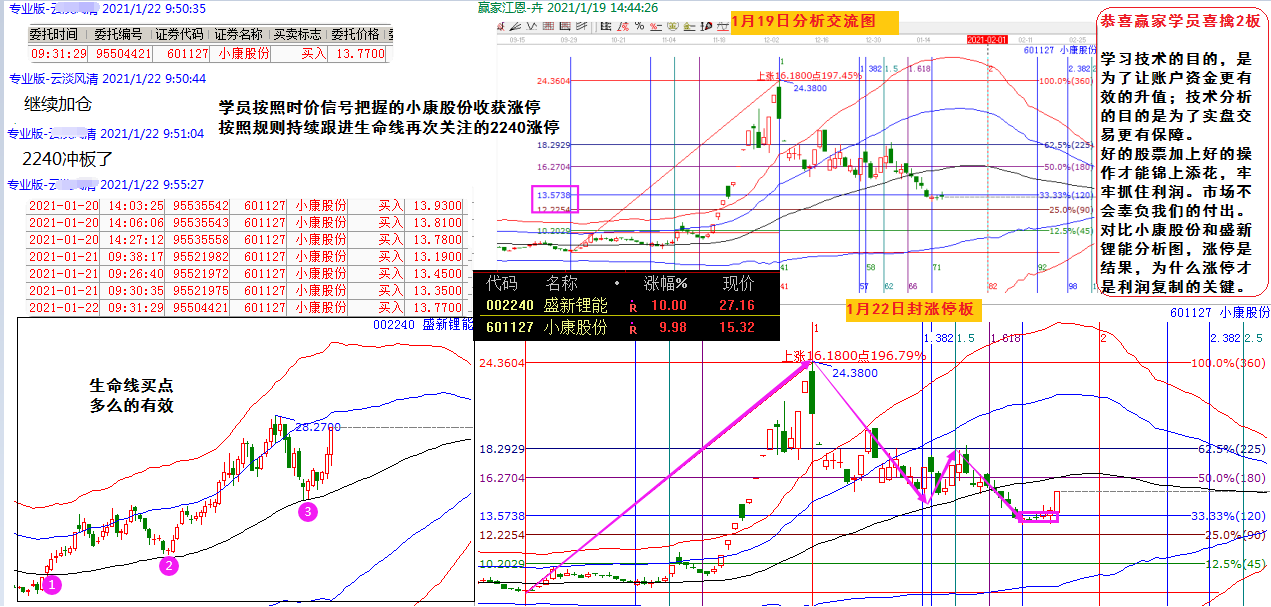Click the 委托价格 column header
The image size is (1271, 607).
(x=357, y=35)
